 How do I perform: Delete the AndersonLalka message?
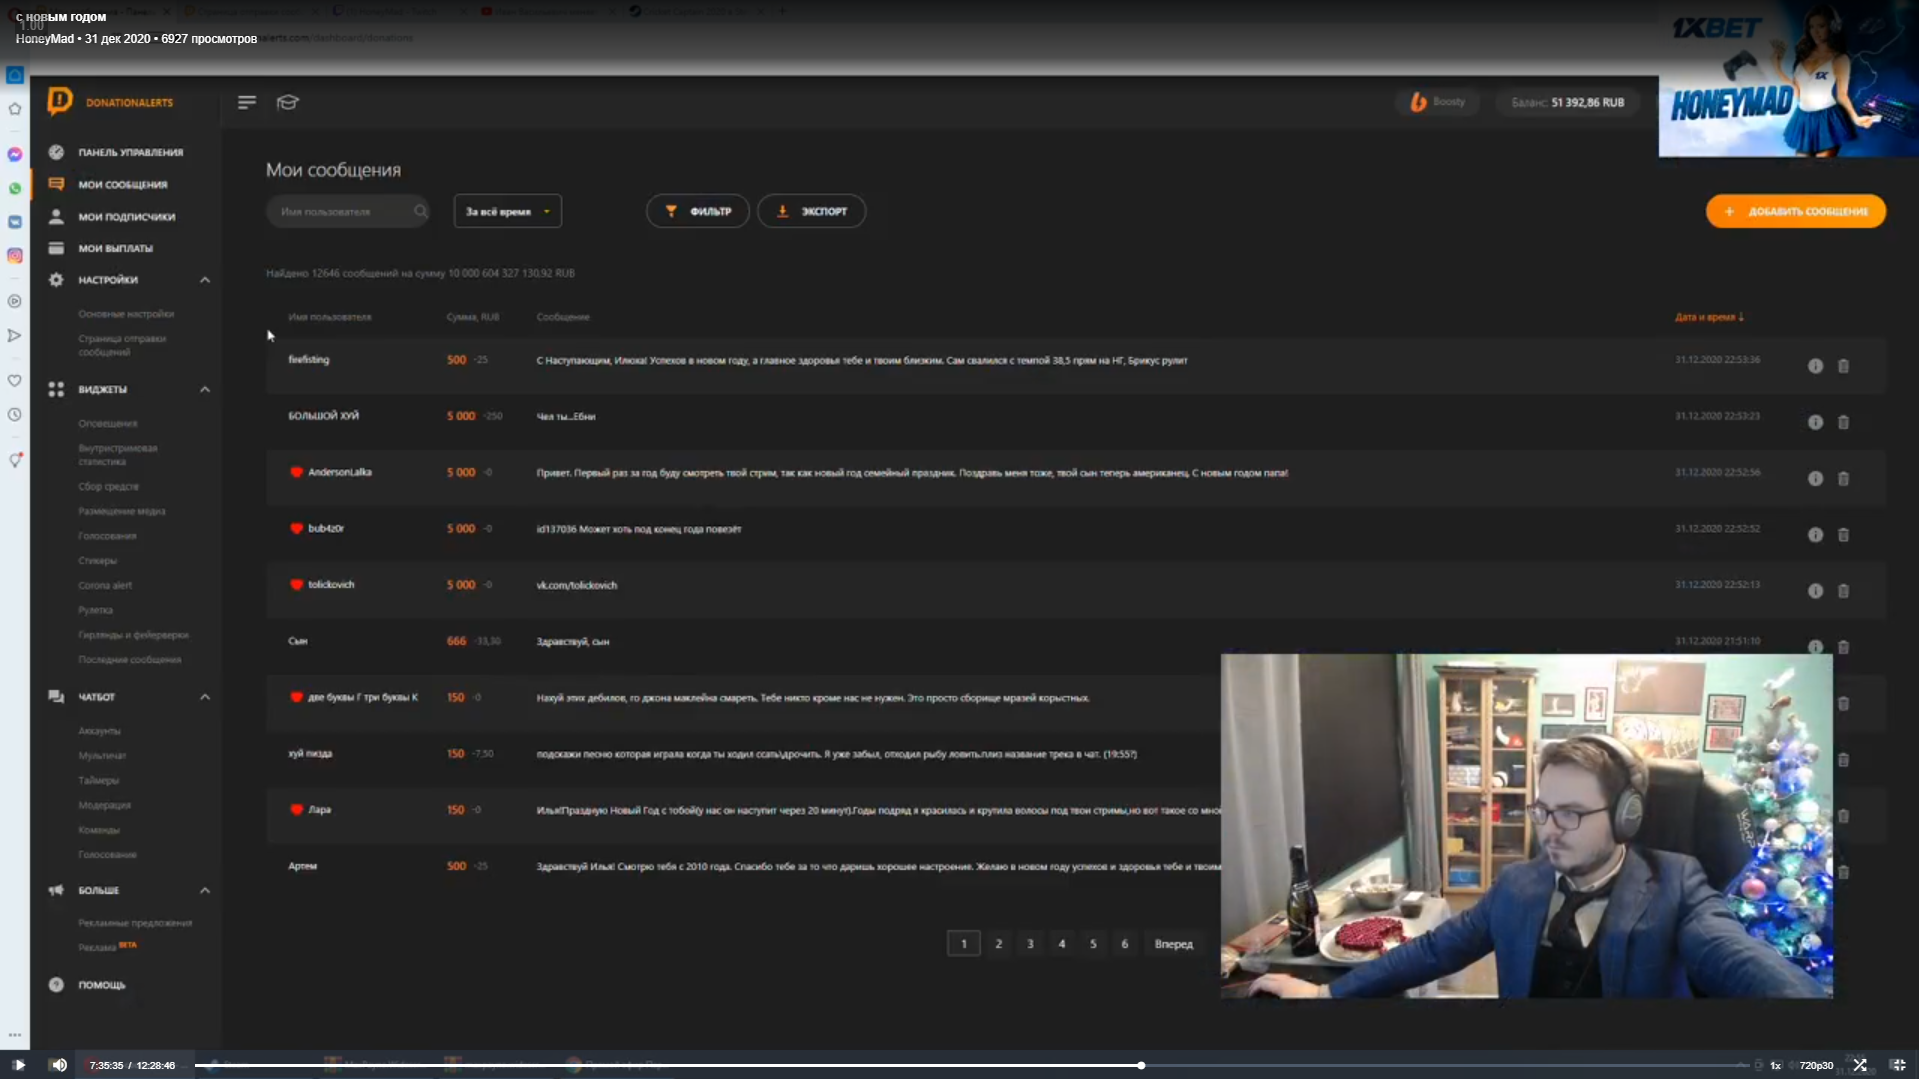(x=1843, y=479)
